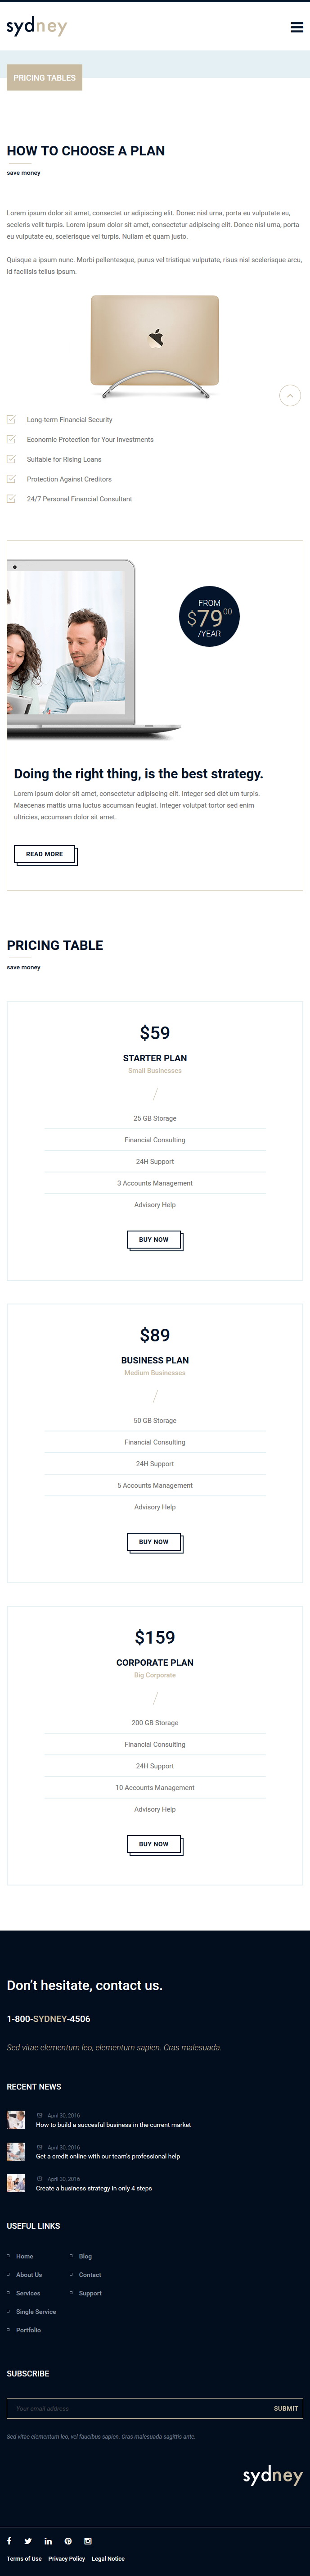This screenshot has height=2576, width=310.
Task: Open the Facebook social icon
Action: pos(9,2541)
